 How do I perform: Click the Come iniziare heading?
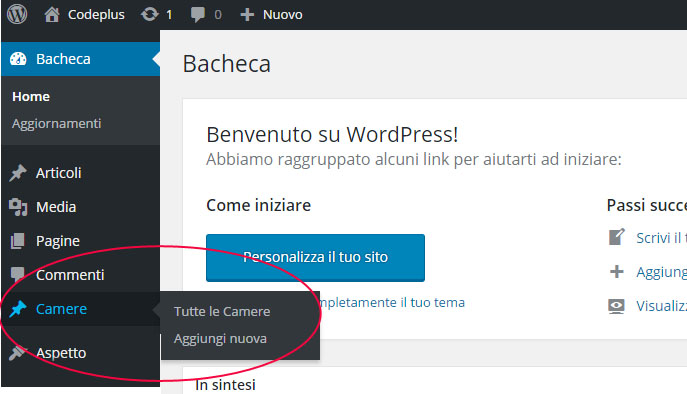tap(259, 205)
